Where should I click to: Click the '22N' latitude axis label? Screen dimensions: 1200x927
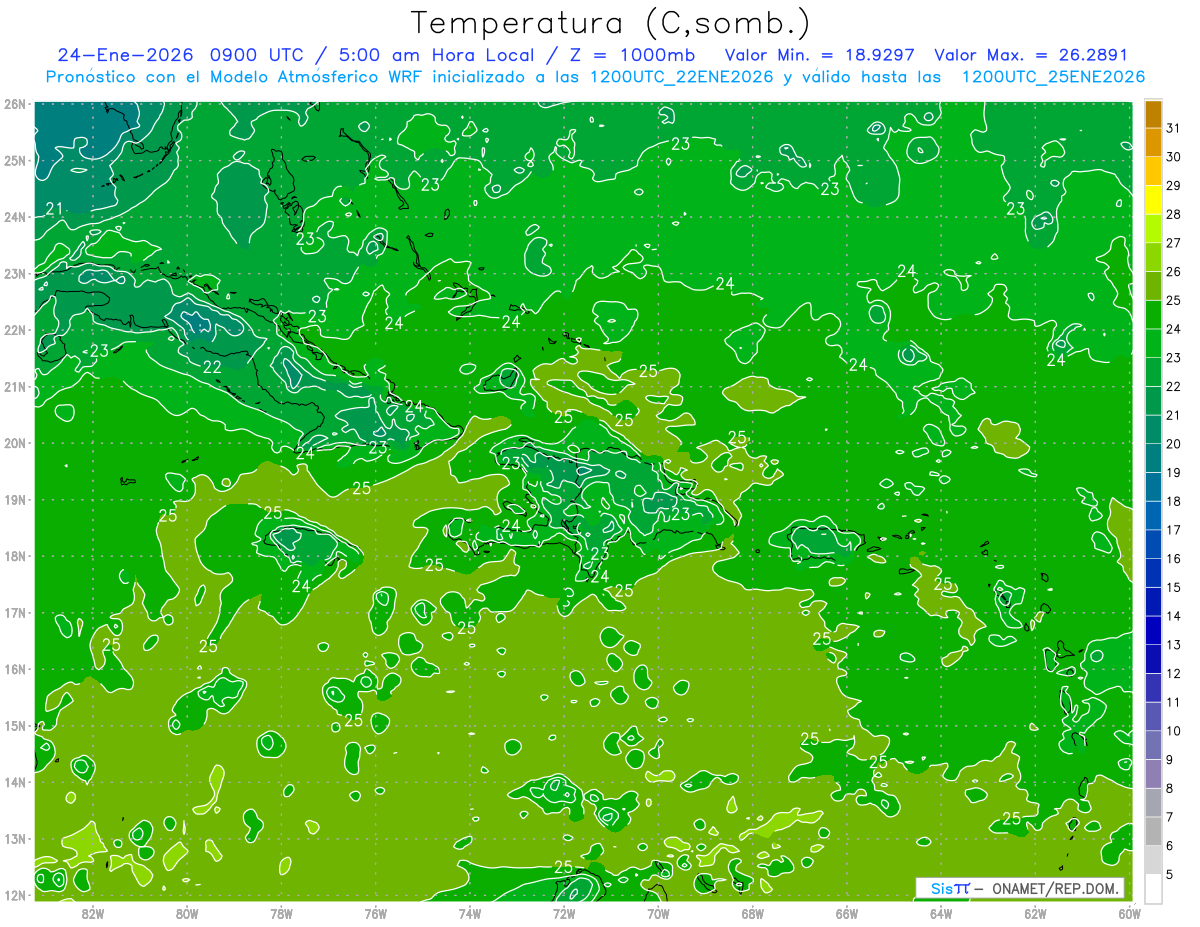15,330
